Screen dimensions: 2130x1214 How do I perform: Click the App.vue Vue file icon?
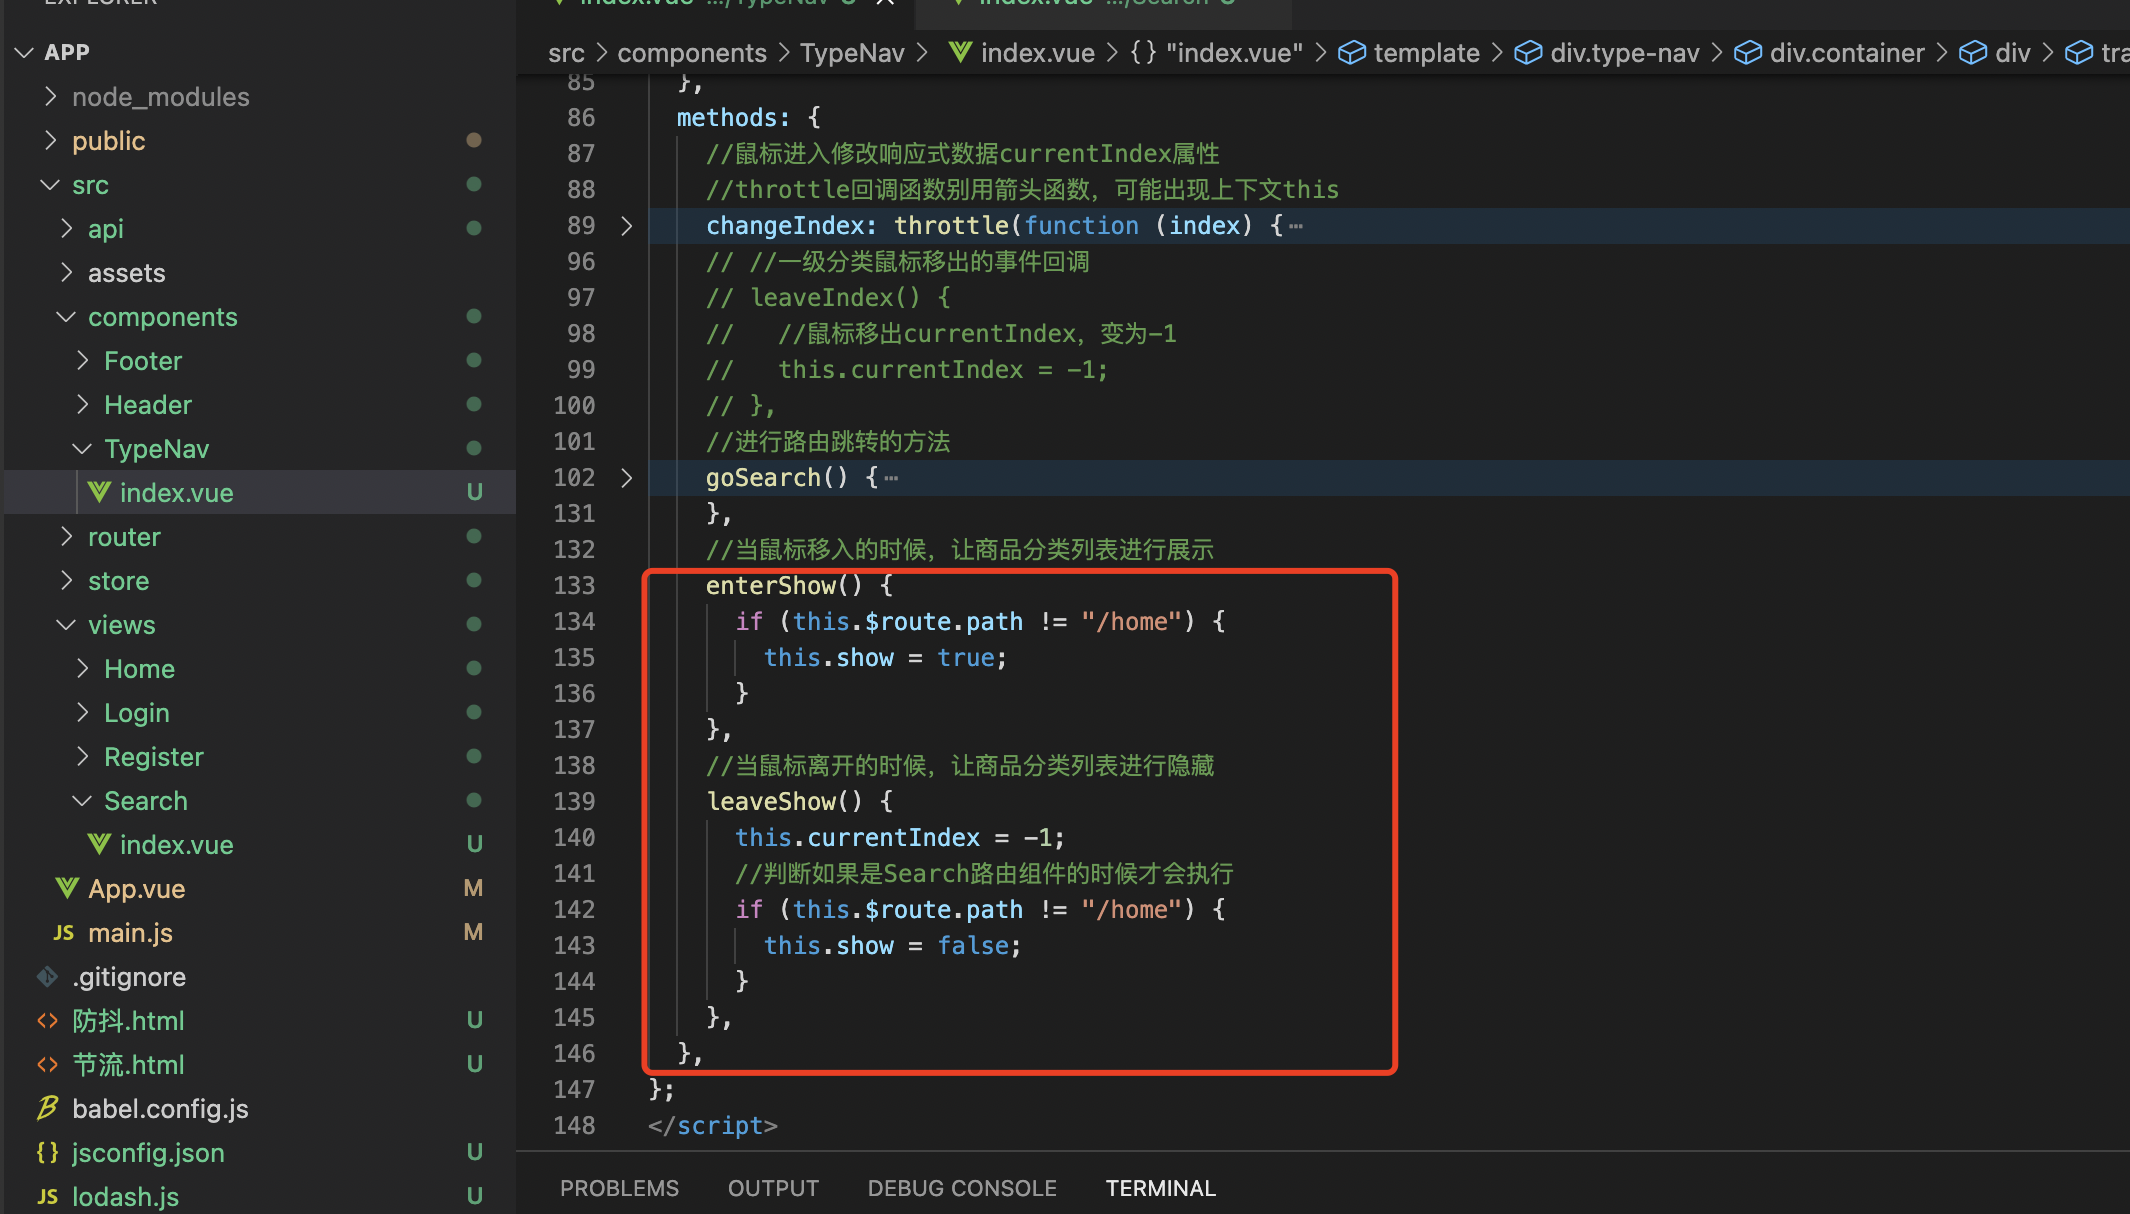pyautogui.click(x=67, y=888)
